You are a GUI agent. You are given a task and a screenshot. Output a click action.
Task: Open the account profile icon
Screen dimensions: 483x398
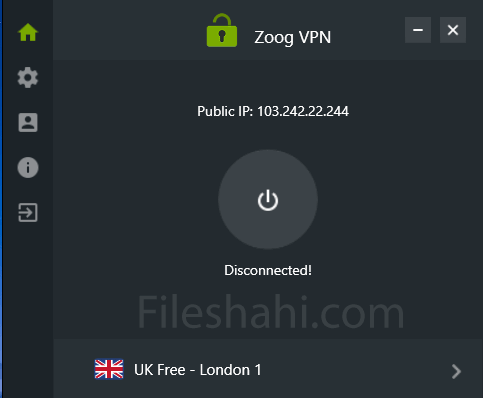(28, 123)
